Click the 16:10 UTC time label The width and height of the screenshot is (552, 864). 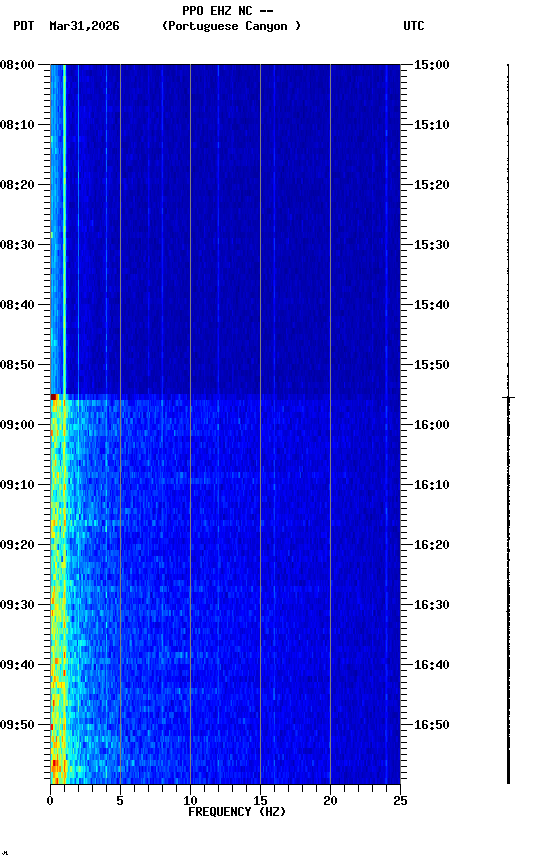click(432, 485)
